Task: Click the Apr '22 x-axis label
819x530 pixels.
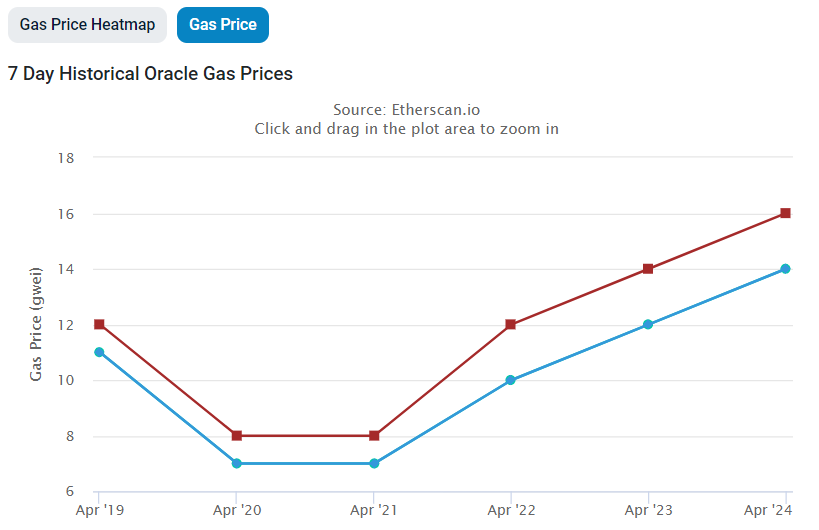Action: [x=511, y=510]
